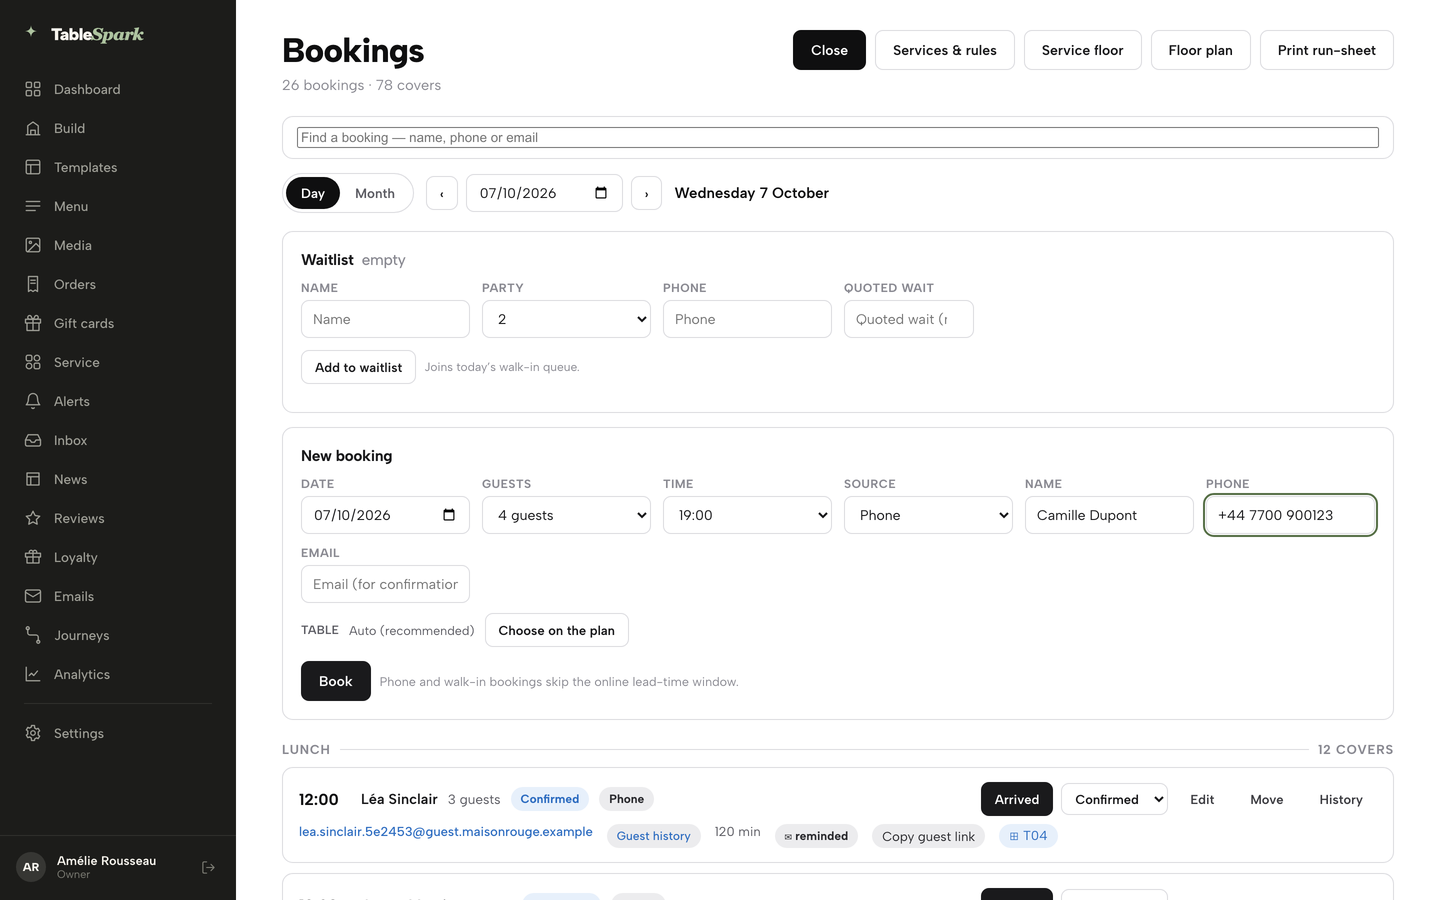Open the Time dropdown showing 19:00
Viewport: 1440px width, 900px height.
pos(747,515)
